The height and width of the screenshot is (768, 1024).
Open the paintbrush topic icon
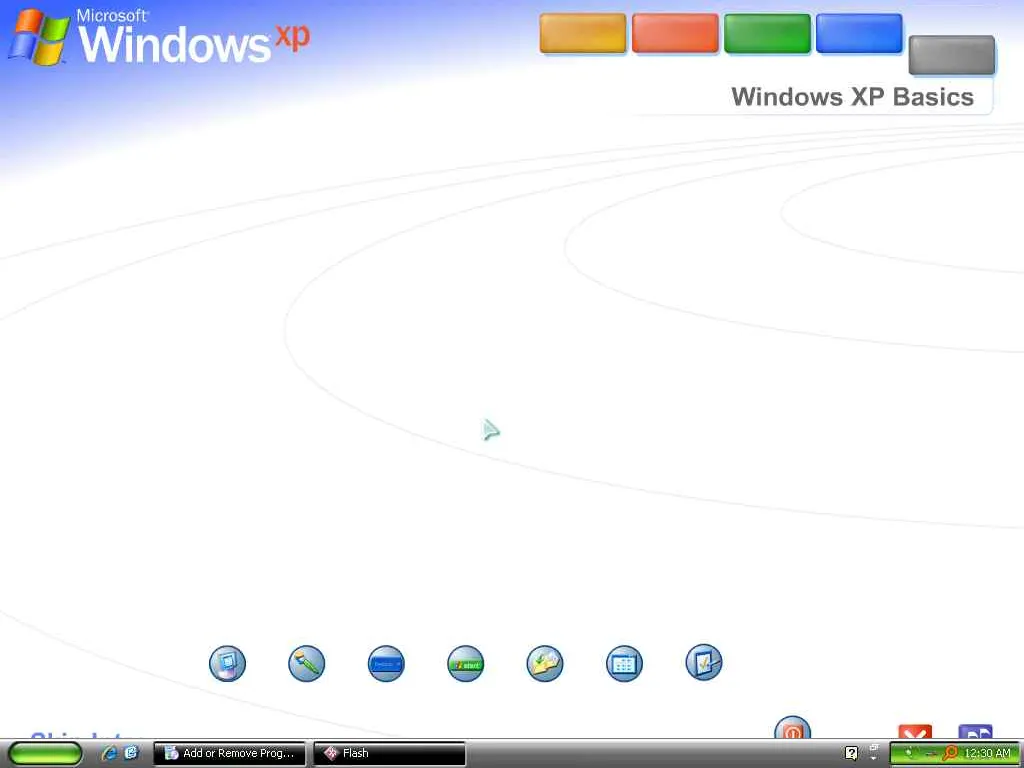click(x=306, y=664)
